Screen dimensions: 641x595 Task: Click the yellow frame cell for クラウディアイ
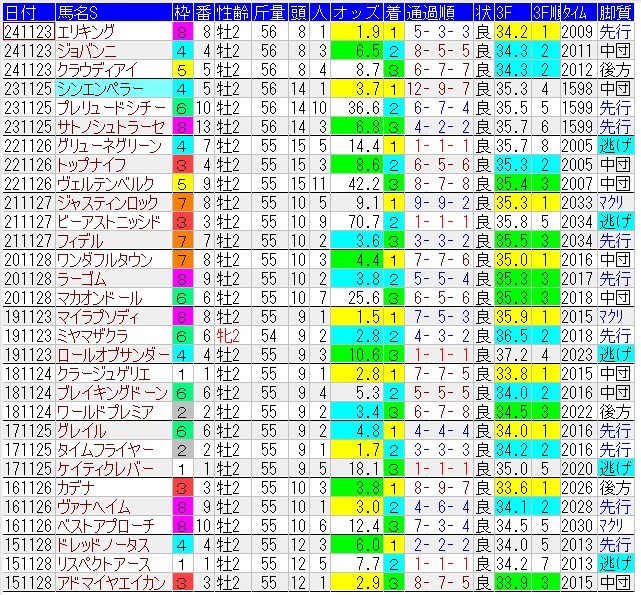pyautogui.click(x=182, y=69)
